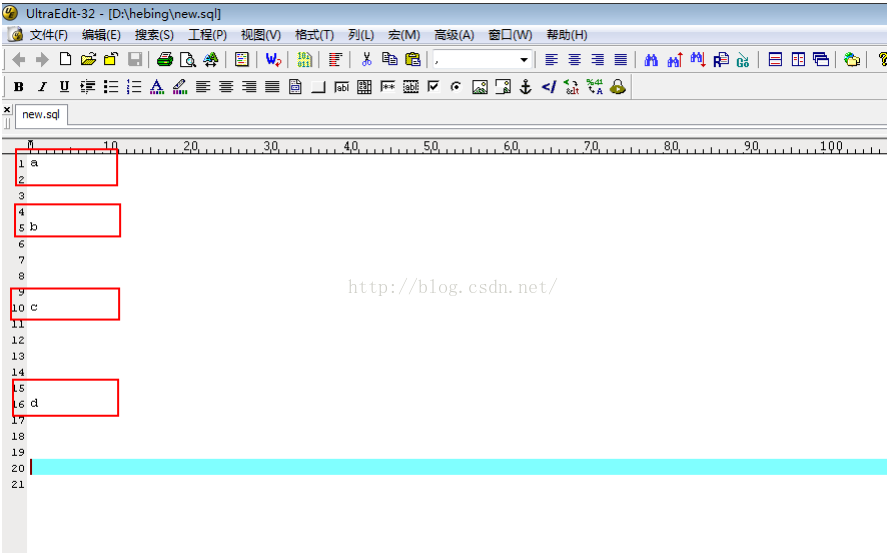Open Go To line via the Go icon
Viewport: 887px width, 553px height.
pyautogui.click(x=743, y=60)
